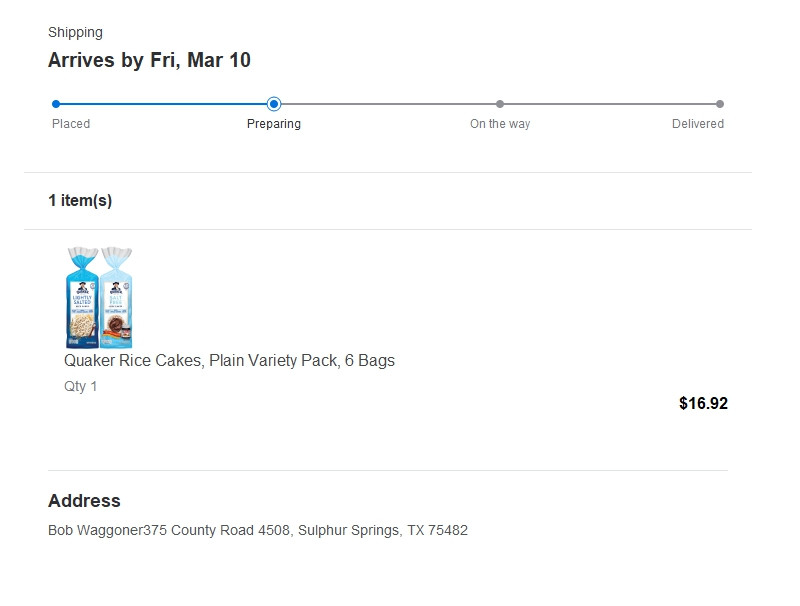Click the blue completed progress bar segment

(x=165, y=104)
